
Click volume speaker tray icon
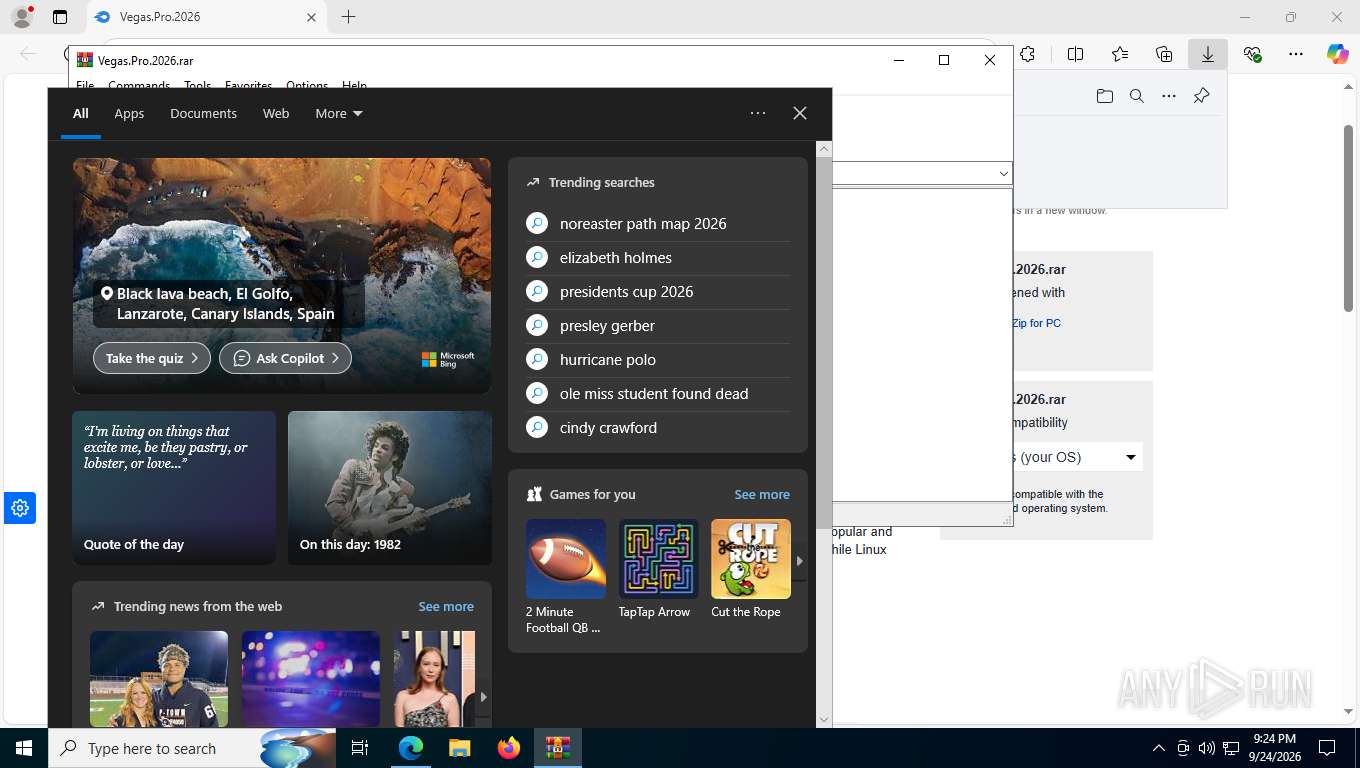[x=1206, y=748]
